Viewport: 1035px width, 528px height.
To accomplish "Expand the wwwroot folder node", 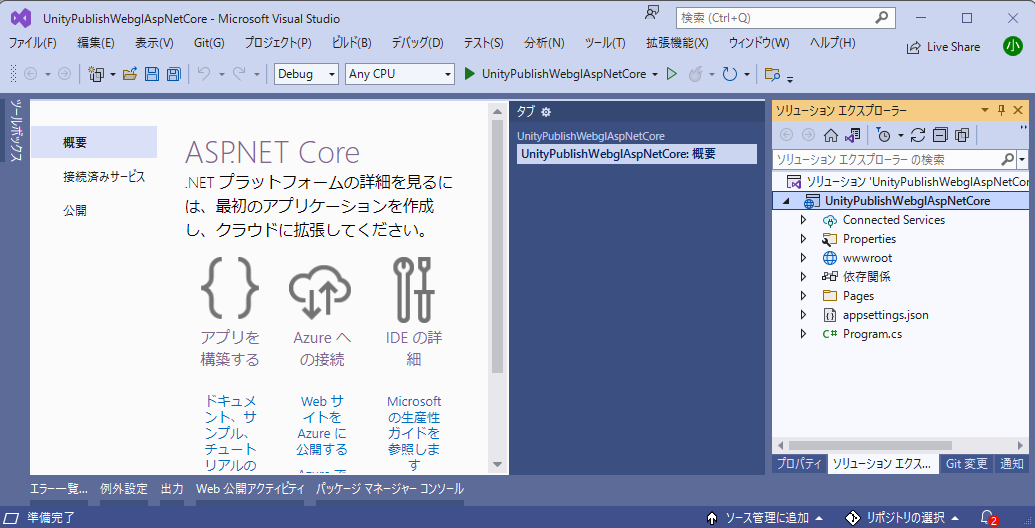I will [803, 258].
